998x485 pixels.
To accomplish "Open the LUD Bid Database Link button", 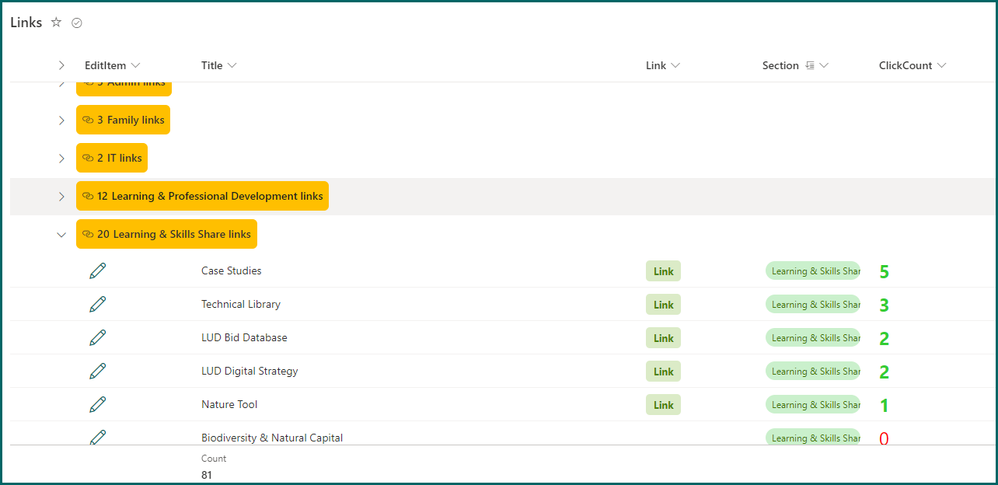I will [x=663, y=338].
